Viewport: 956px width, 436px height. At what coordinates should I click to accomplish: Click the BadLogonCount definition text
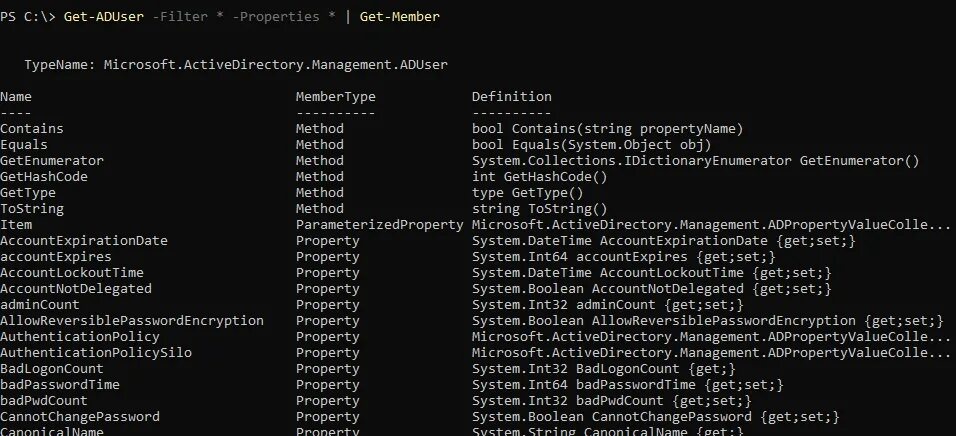click(604, 369)
